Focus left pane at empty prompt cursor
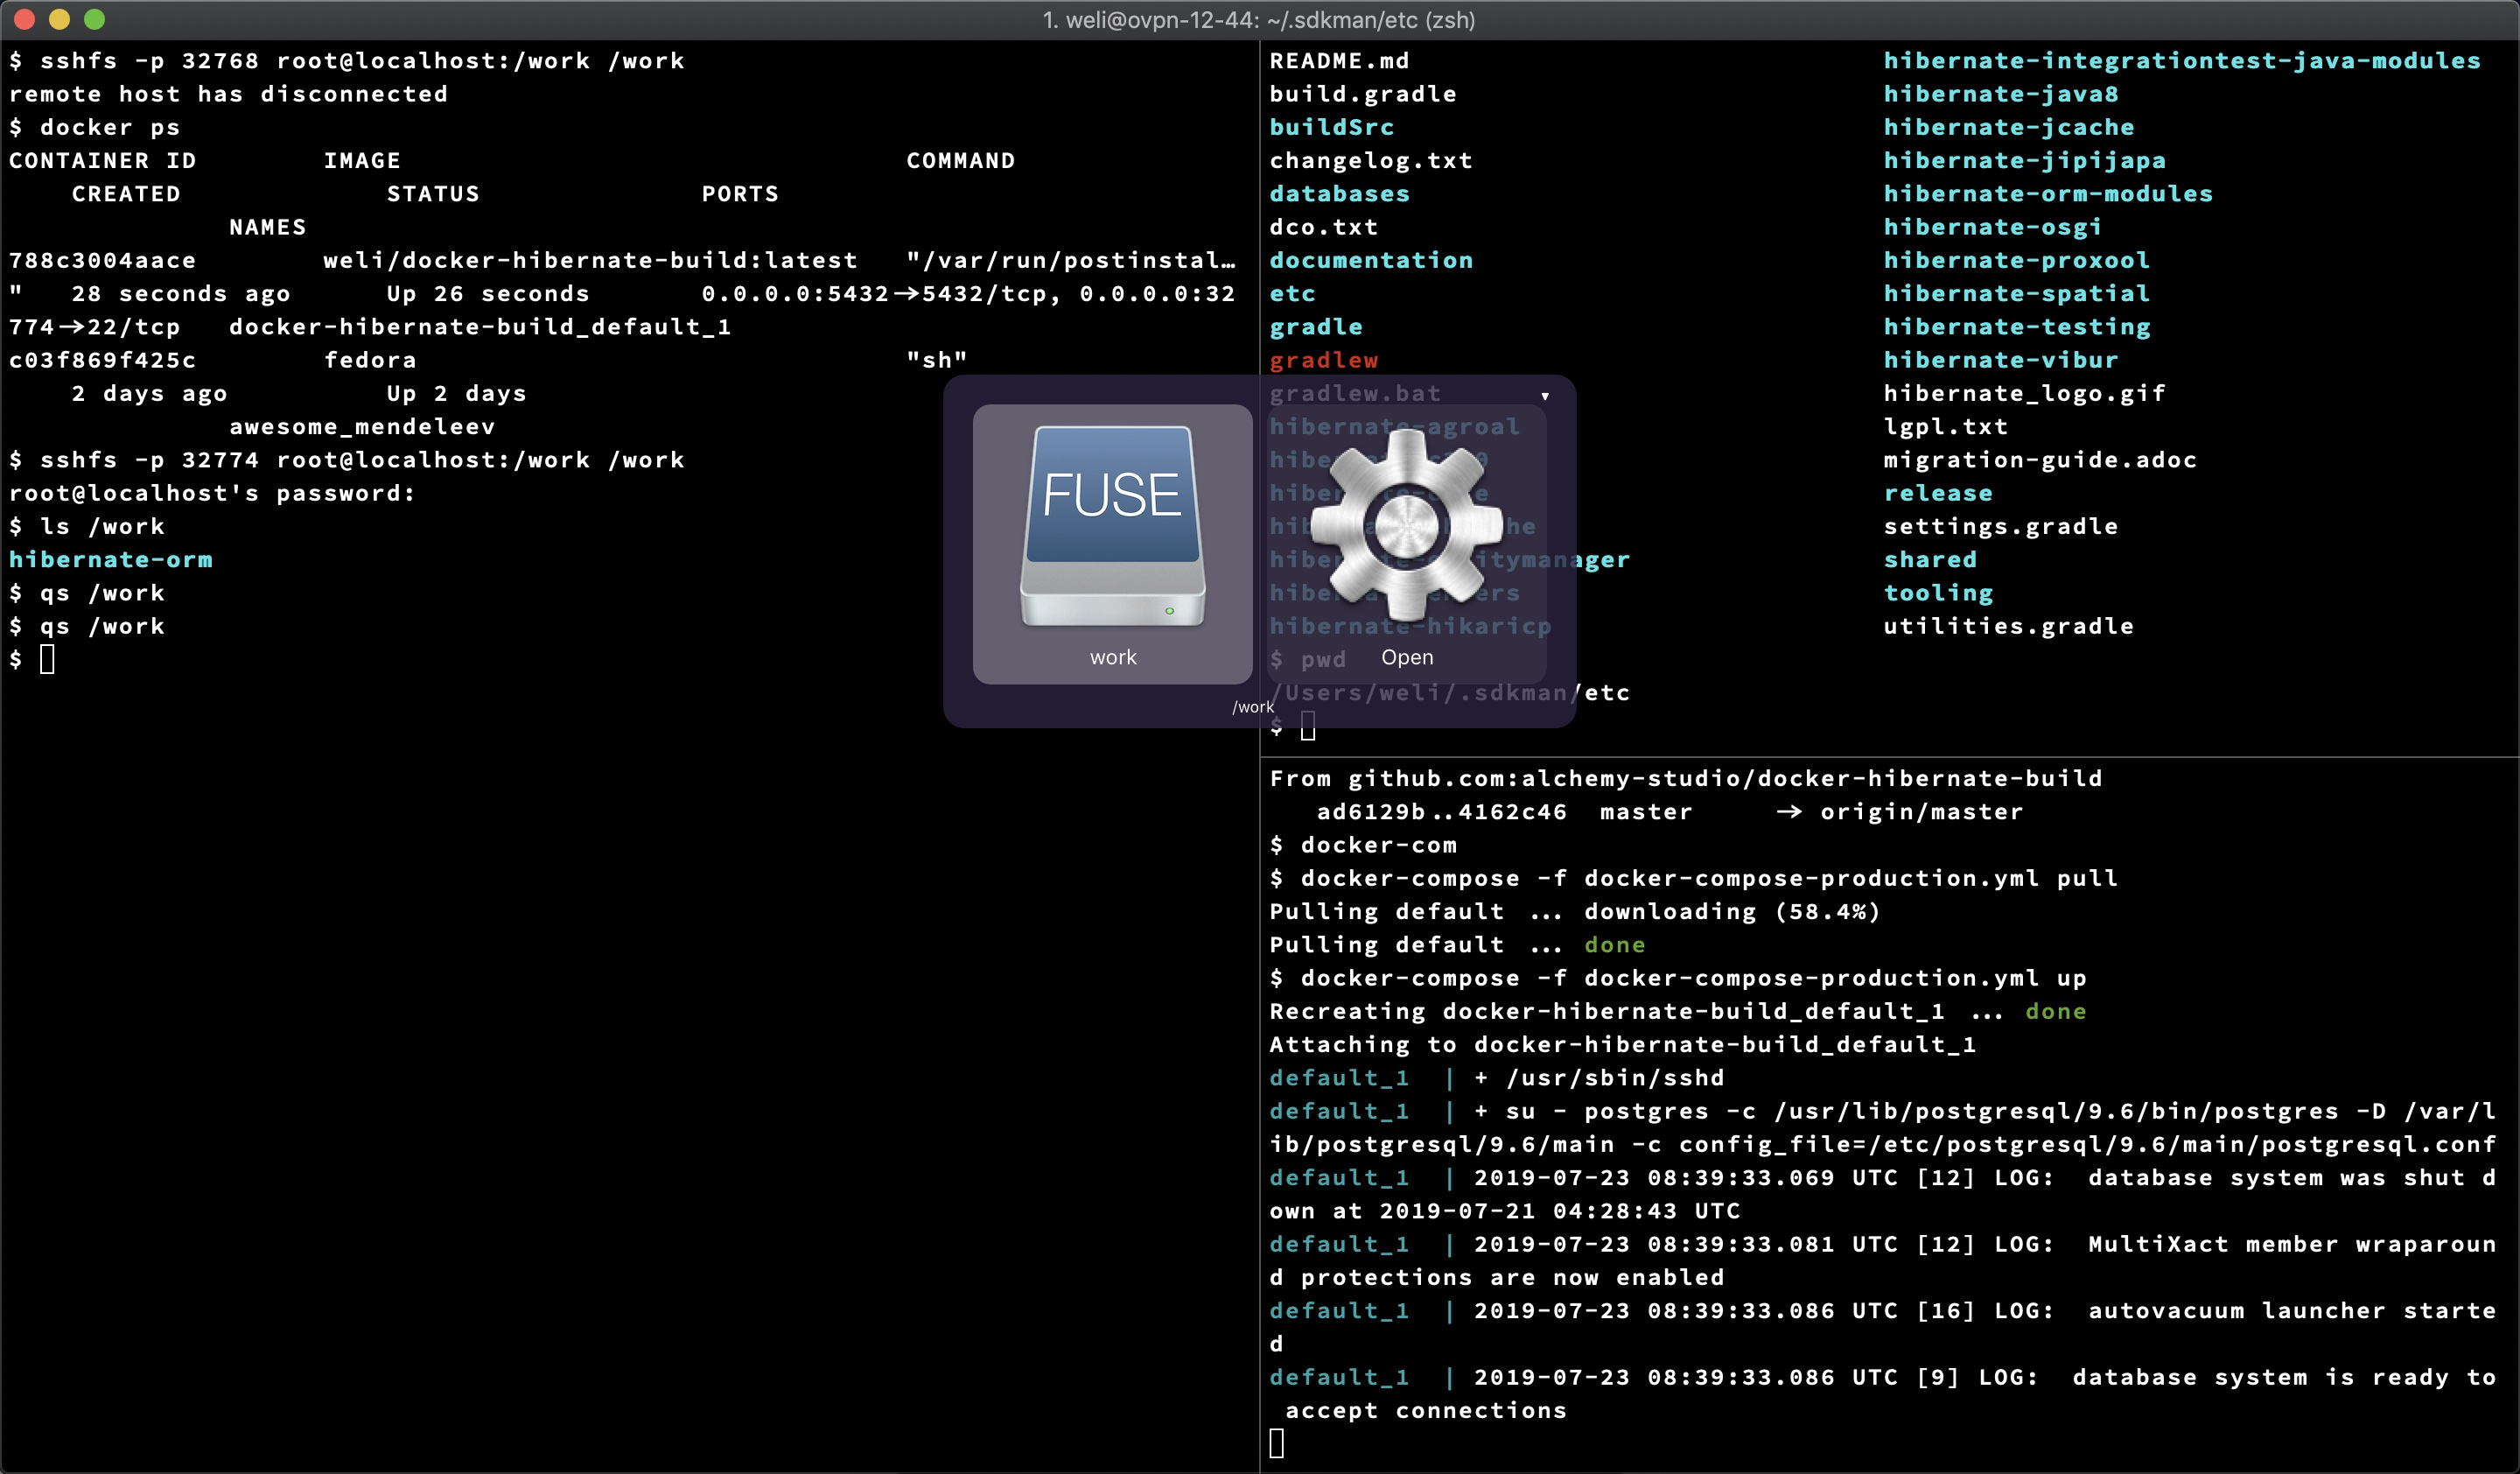 [x=47, y=659]
